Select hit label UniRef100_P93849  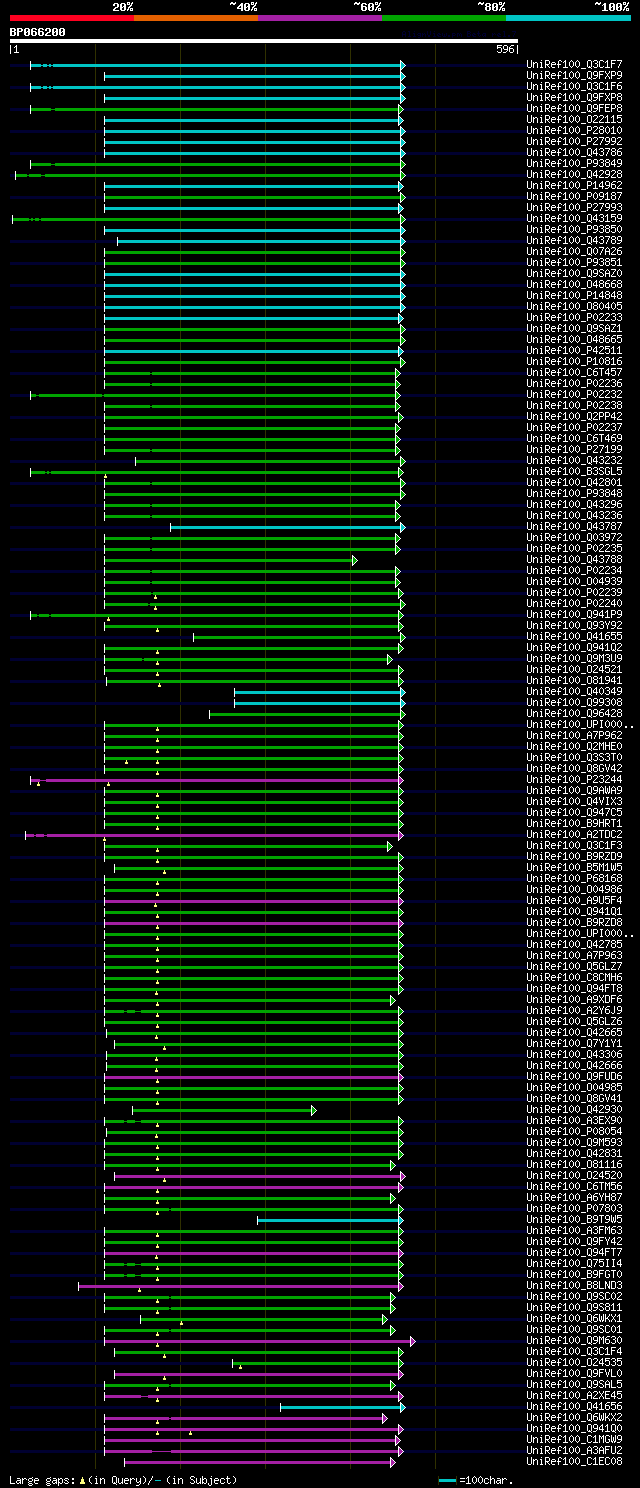coord(574,164)
